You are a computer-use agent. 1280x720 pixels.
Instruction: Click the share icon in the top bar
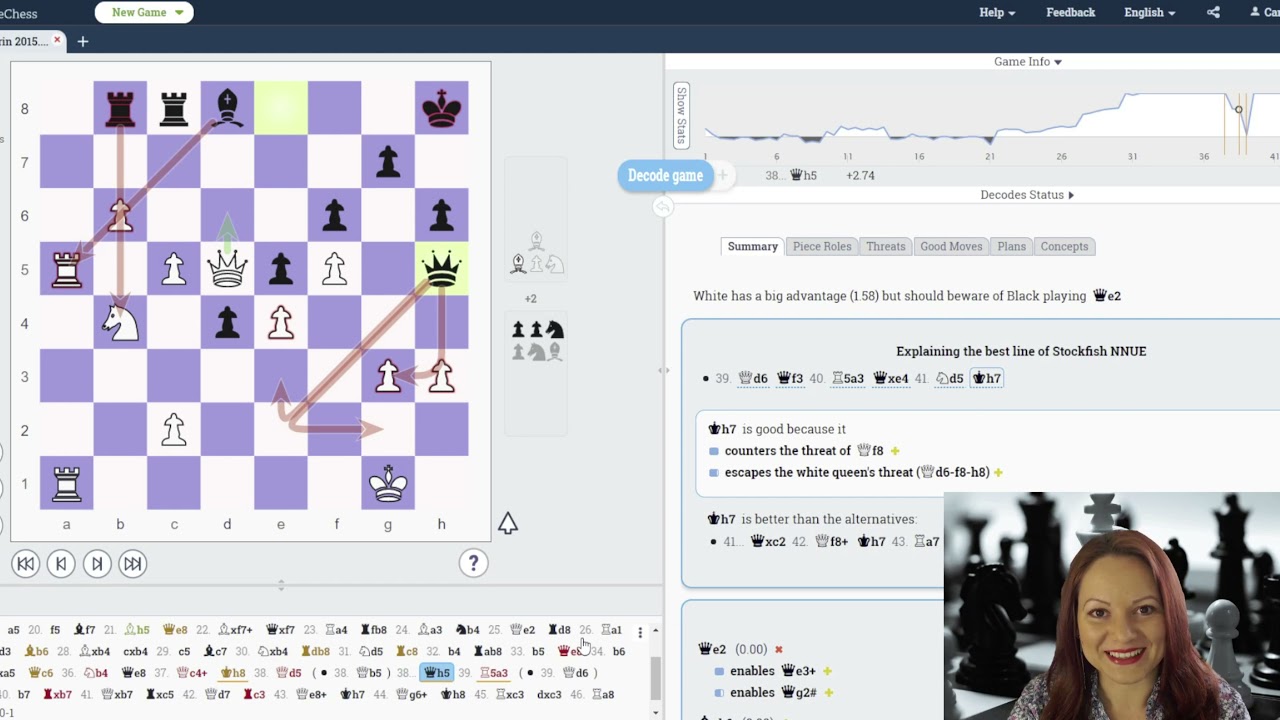click(x=1213, y=12)
